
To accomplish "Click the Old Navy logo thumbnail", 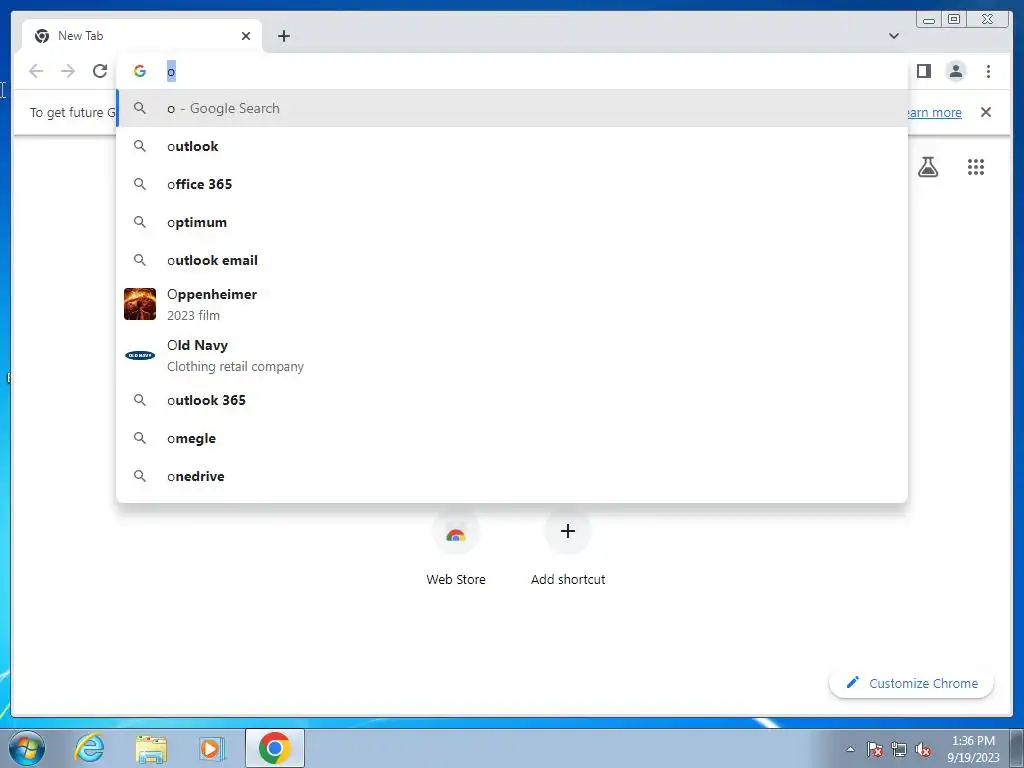I will click(x=140, y=355).
